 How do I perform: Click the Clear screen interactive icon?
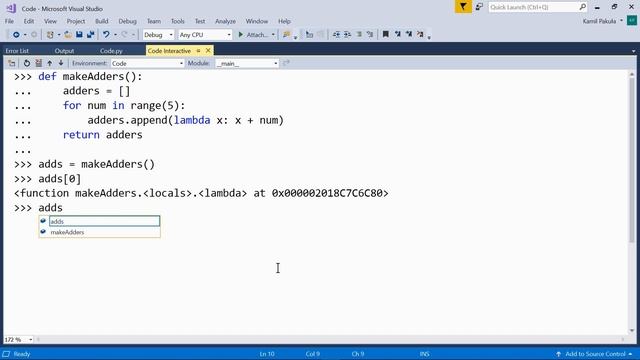tap(38, 63)
